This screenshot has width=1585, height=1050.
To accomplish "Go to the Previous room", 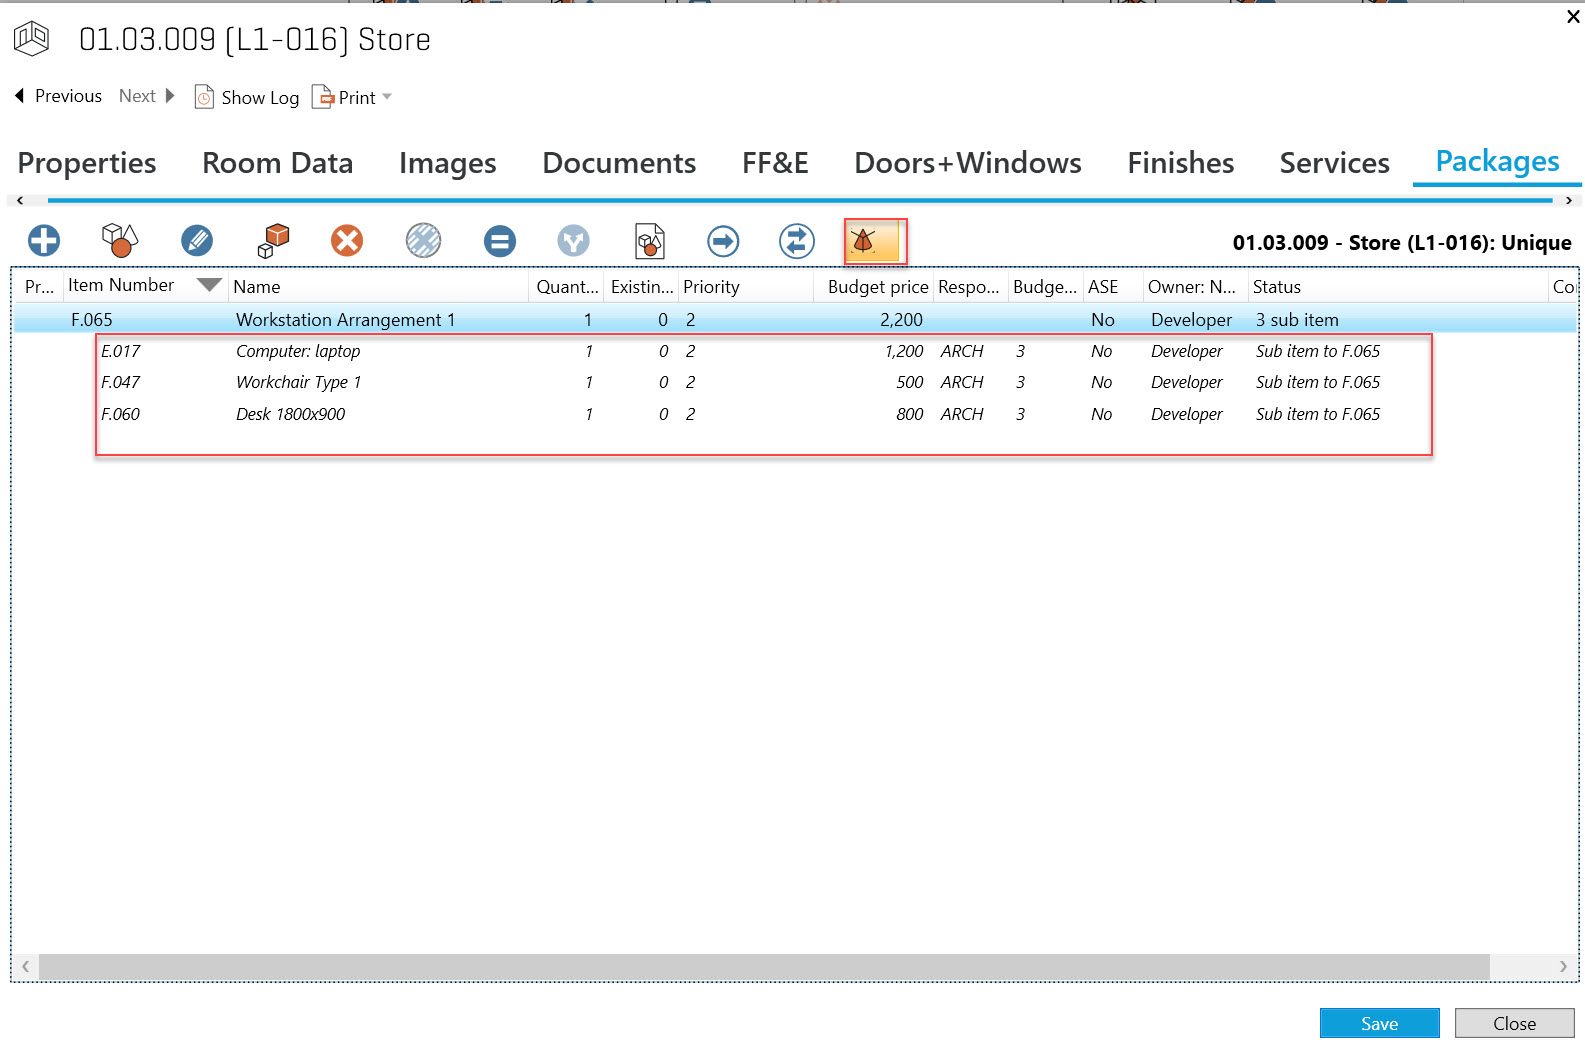I will (x=58, y=96).
